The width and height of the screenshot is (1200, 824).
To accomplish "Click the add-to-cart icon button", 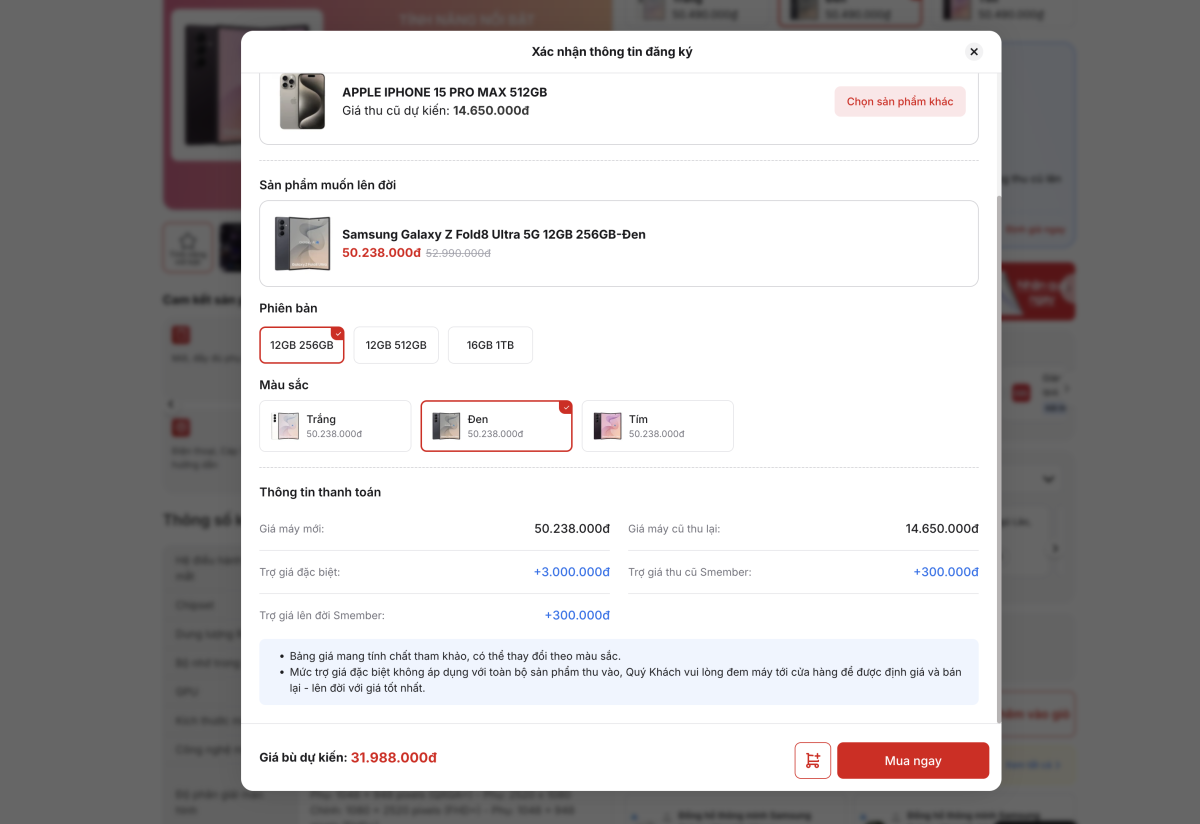I will 812,760.
